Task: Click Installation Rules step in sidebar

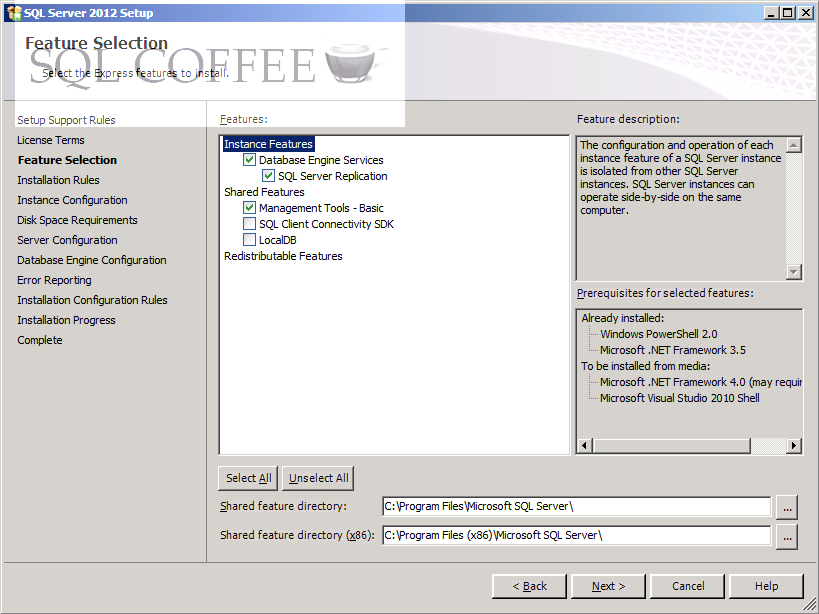Action: 58,180
